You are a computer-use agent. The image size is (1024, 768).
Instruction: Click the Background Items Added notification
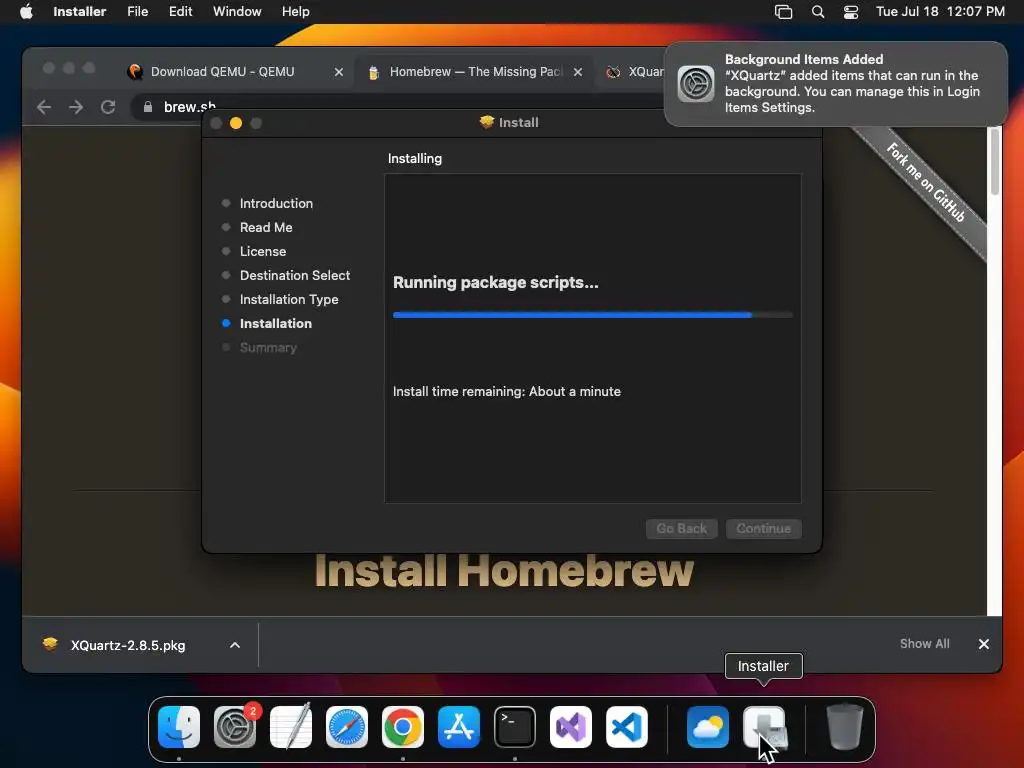point(835,84)
